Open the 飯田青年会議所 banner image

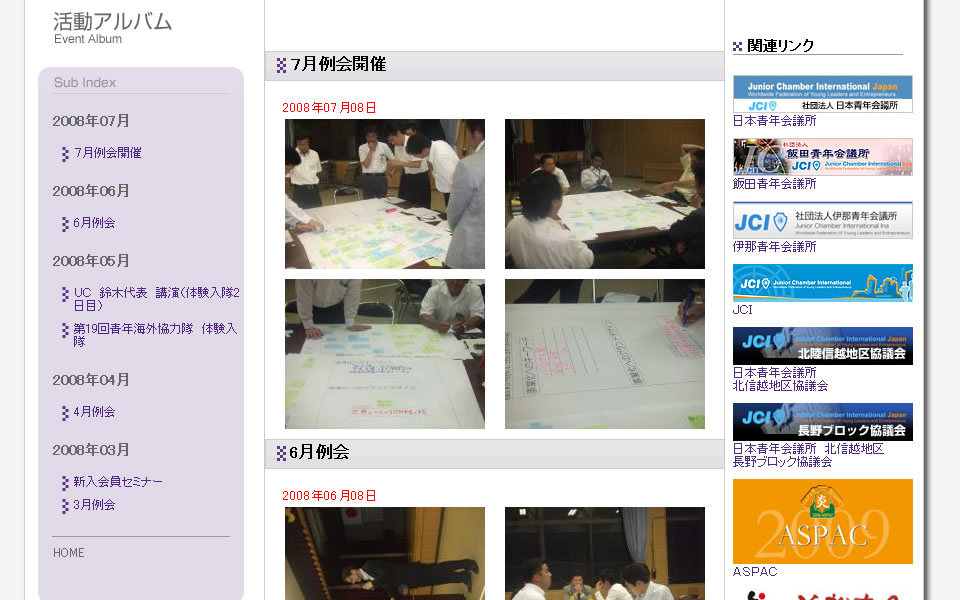tap(823, 157)
